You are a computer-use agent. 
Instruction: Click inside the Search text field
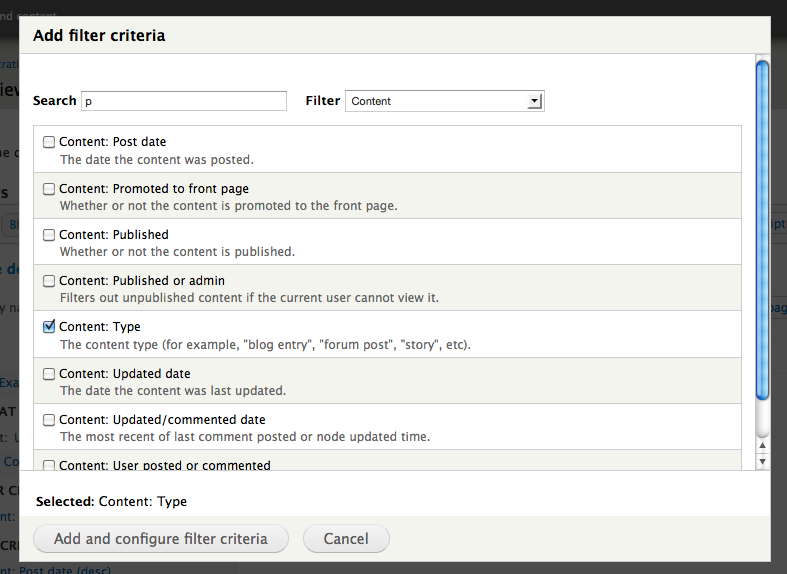184,101
